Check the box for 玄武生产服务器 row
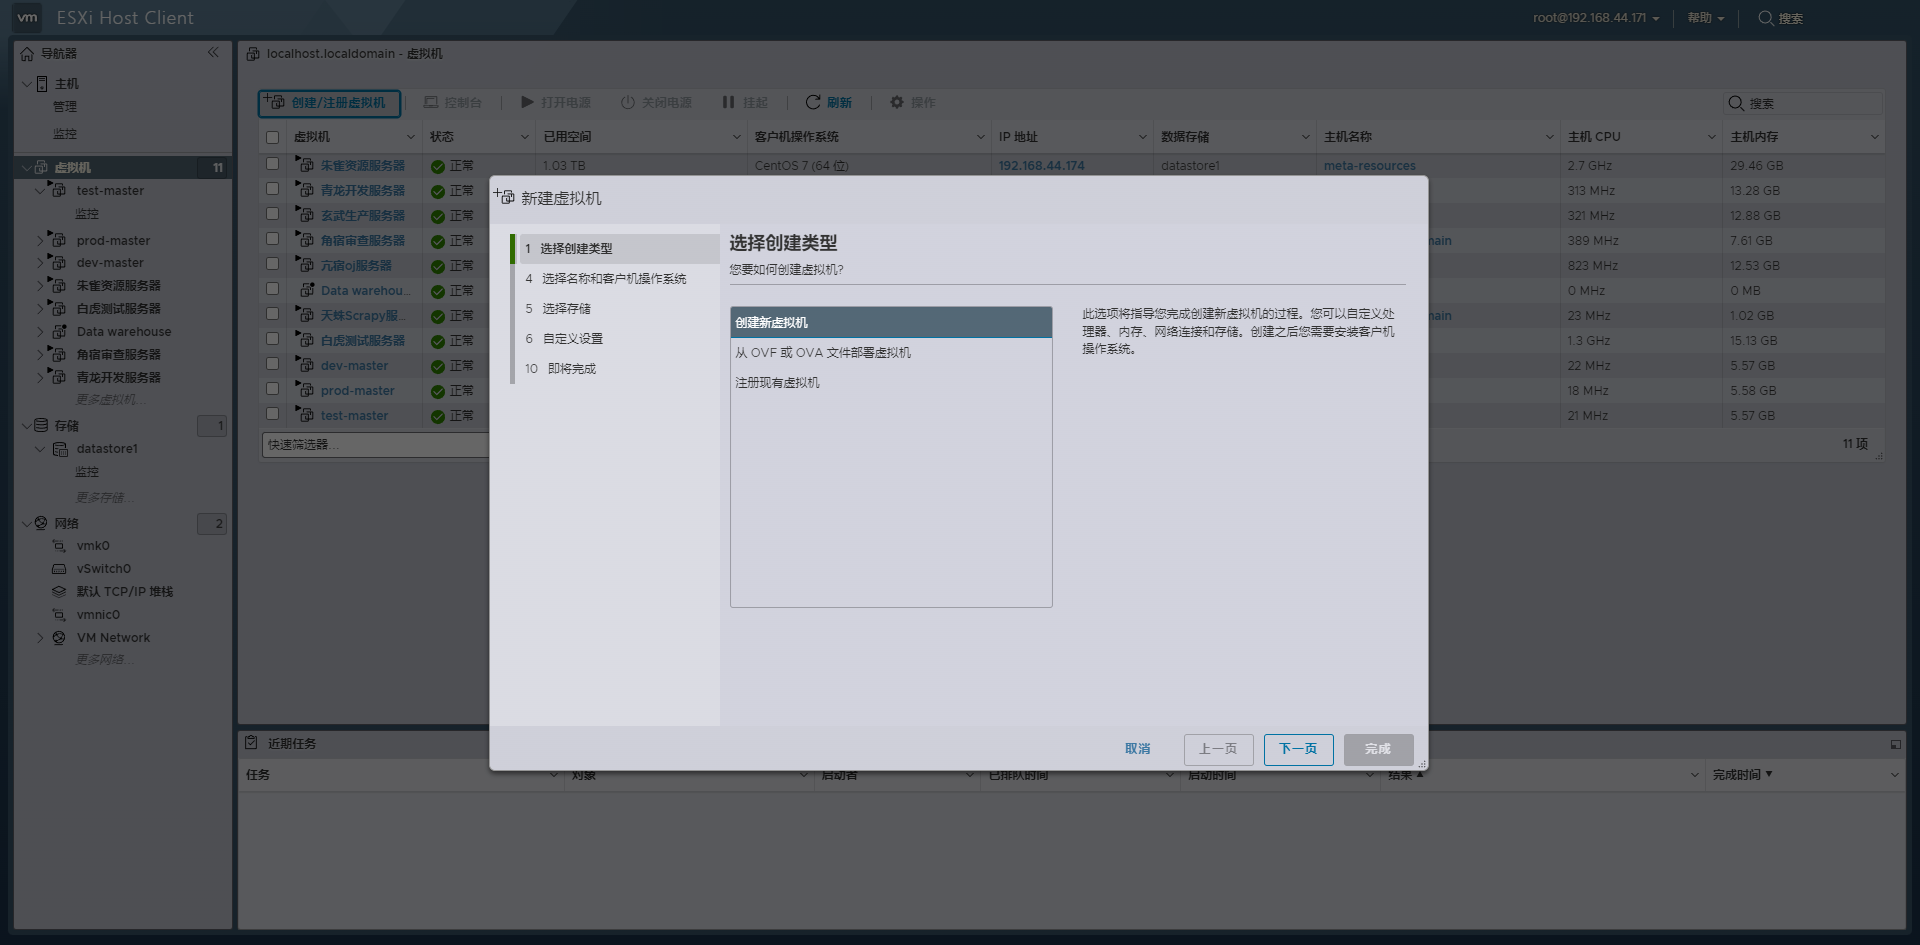The height and width of the screenshot is (945, 1920). (272, 213)
